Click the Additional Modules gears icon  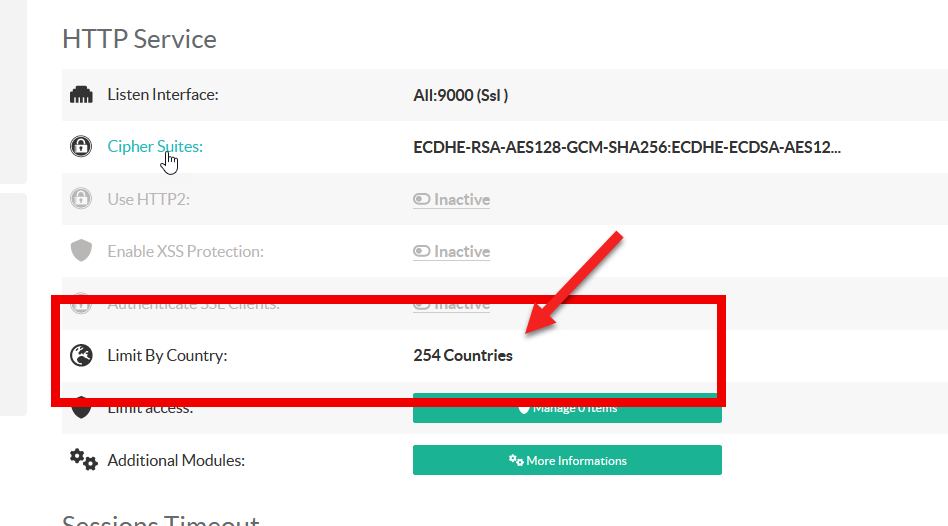tap(83, 460)
